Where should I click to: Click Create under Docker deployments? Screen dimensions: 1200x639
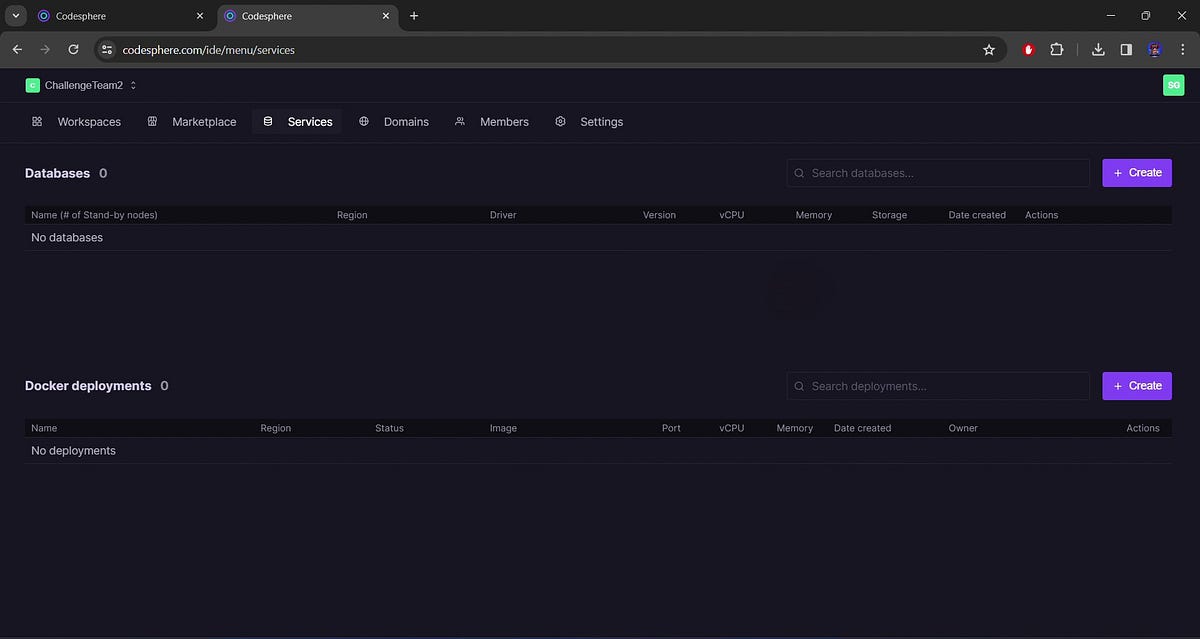coord(1137,385)
